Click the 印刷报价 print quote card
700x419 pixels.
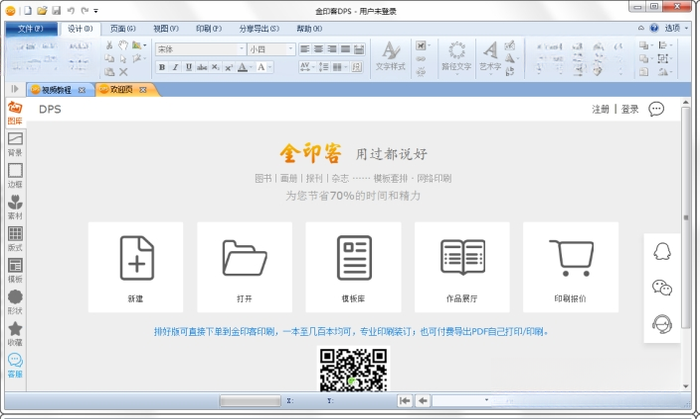[571, 267]
